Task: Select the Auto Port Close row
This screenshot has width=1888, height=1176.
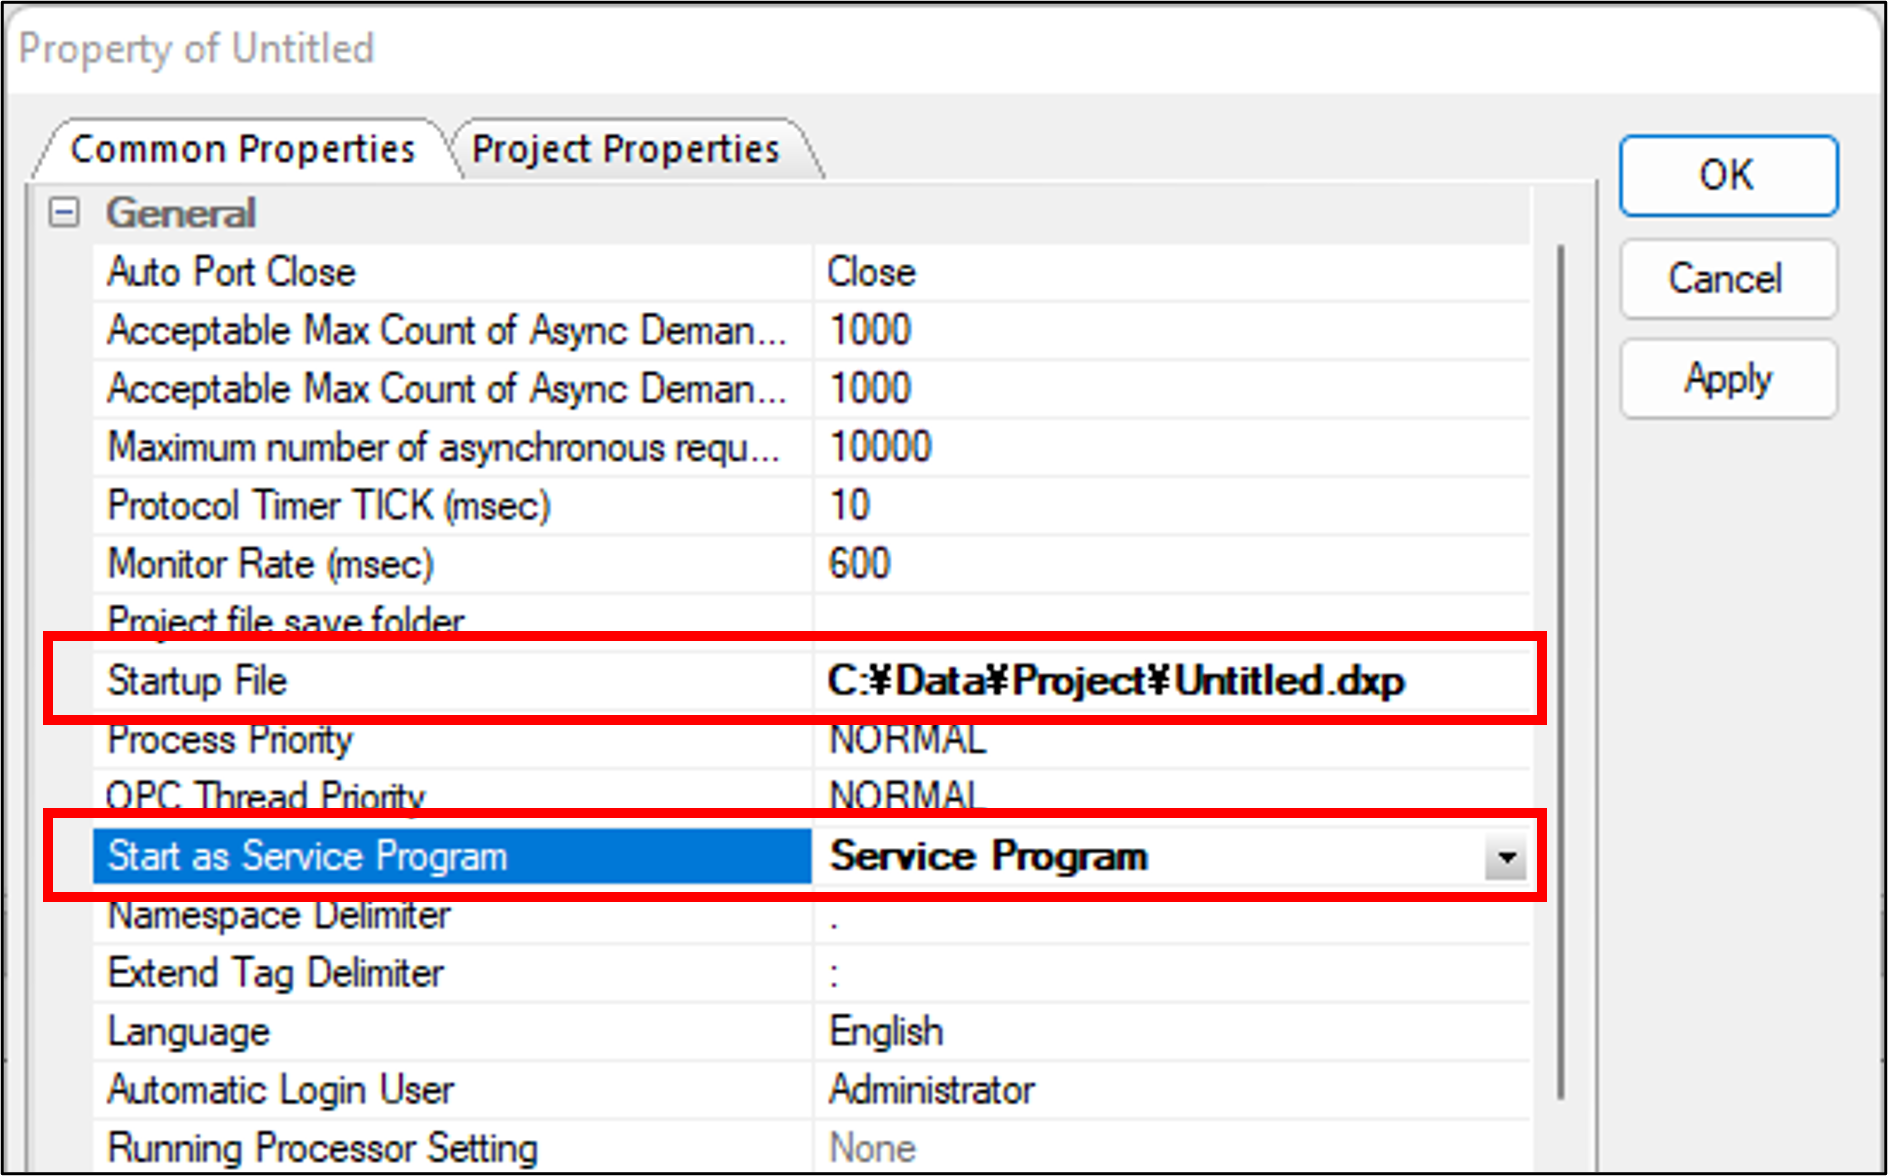Action: 232,273
